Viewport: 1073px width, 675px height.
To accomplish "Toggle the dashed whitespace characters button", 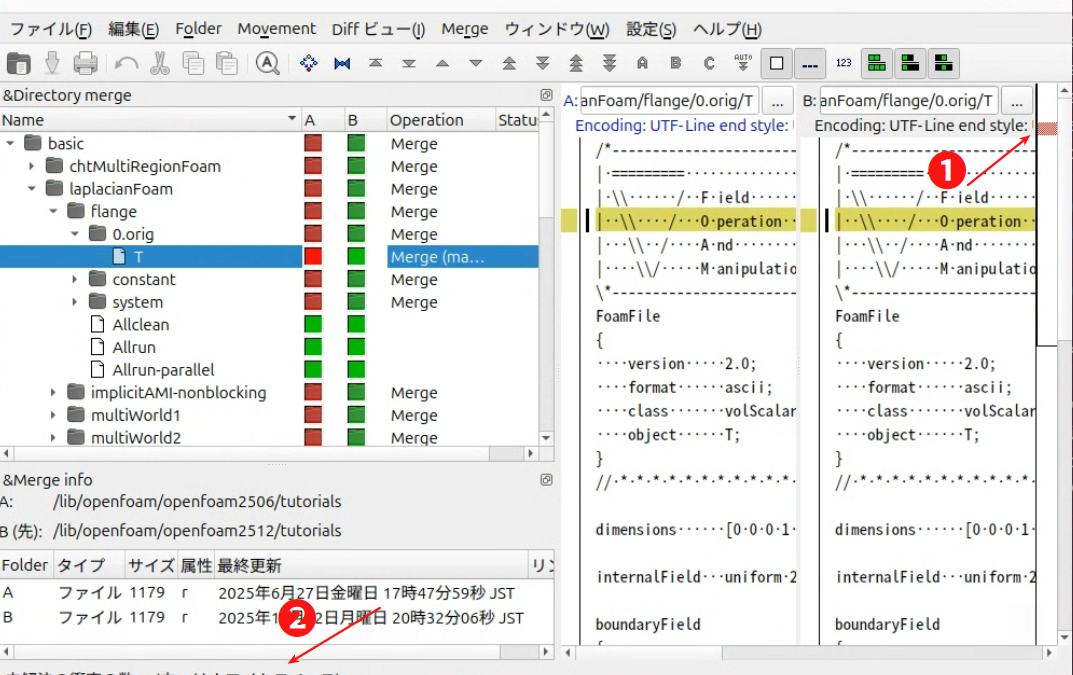I will (809, 63).
